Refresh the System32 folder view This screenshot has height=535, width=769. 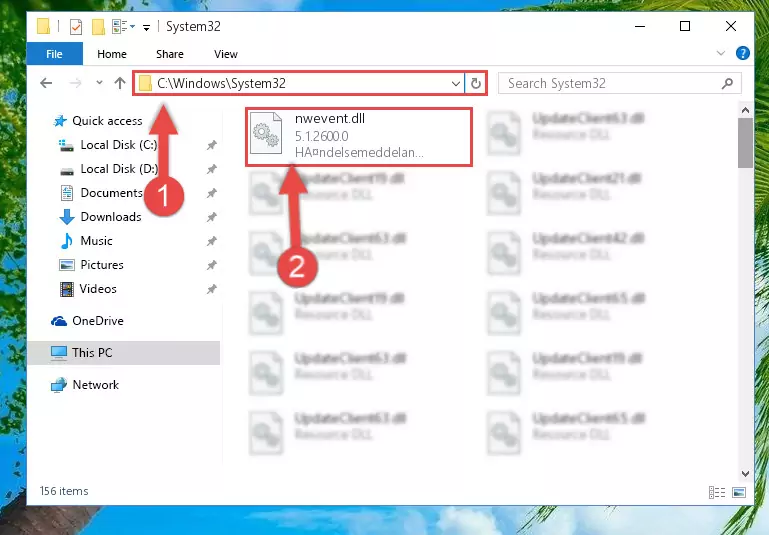click(x=476, y=83)
